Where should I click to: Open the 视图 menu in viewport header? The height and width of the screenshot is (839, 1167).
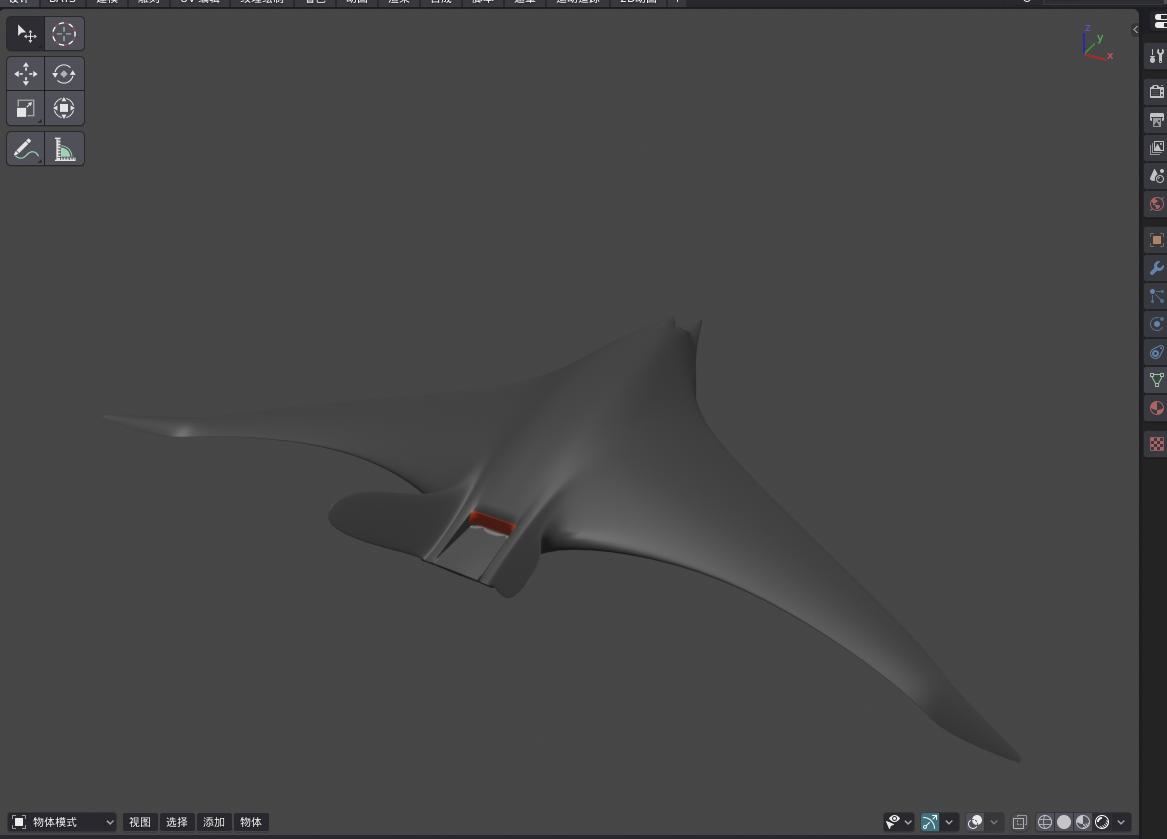click(140, 822)
